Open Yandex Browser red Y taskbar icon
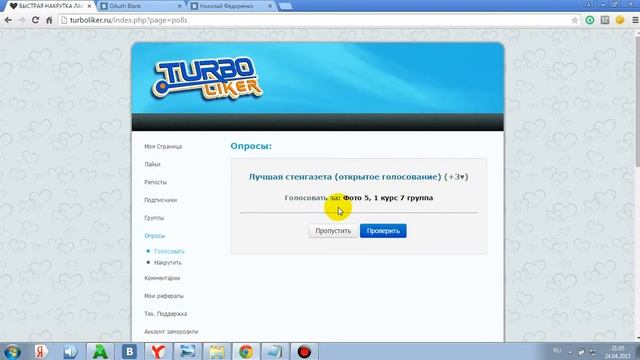This screenshot has width=640, height=360. pyautogui.click(x=158, y=351)
